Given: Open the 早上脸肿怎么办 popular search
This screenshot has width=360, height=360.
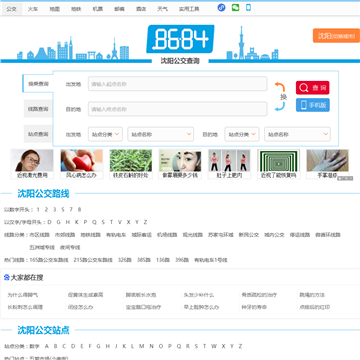Looking at the screenshot, I should tap(201, 307).
